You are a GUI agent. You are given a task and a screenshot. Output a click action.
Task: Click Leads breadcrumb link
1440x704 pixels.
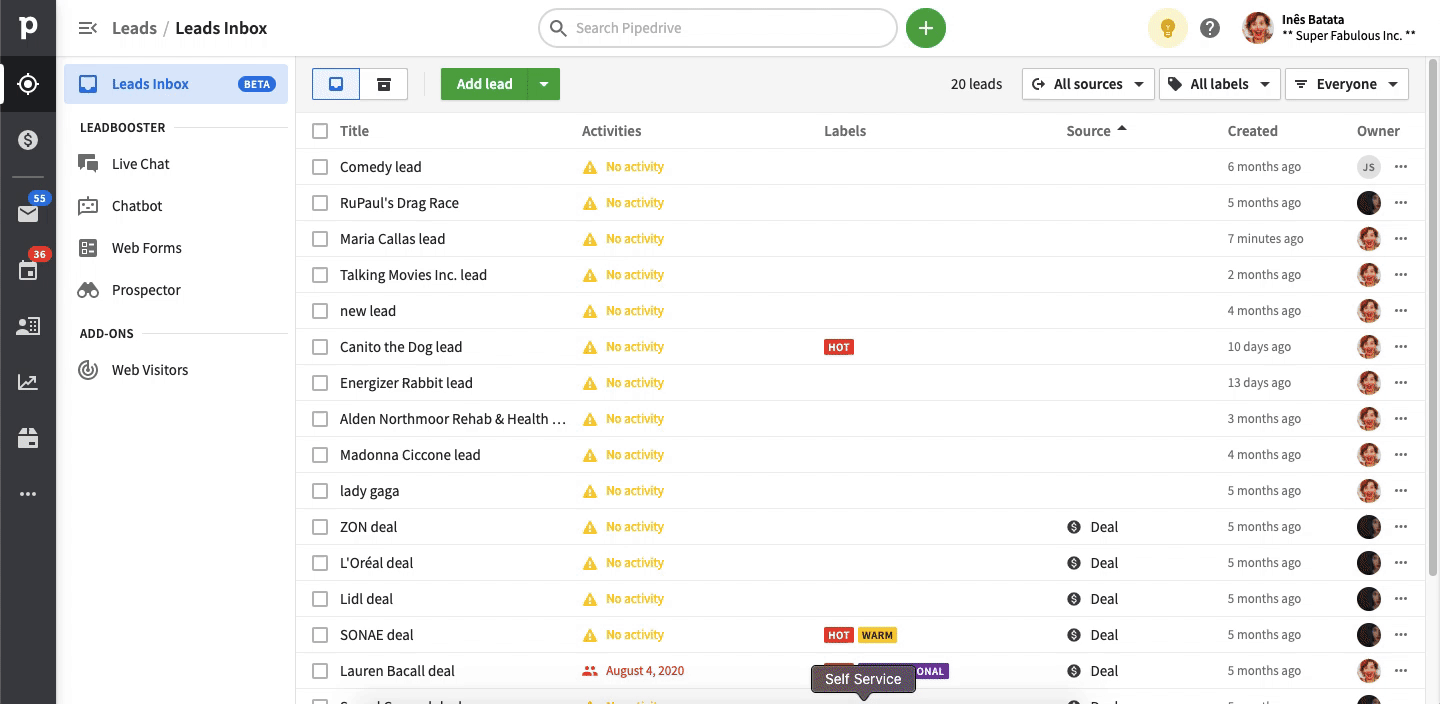(x=134, y=28)
